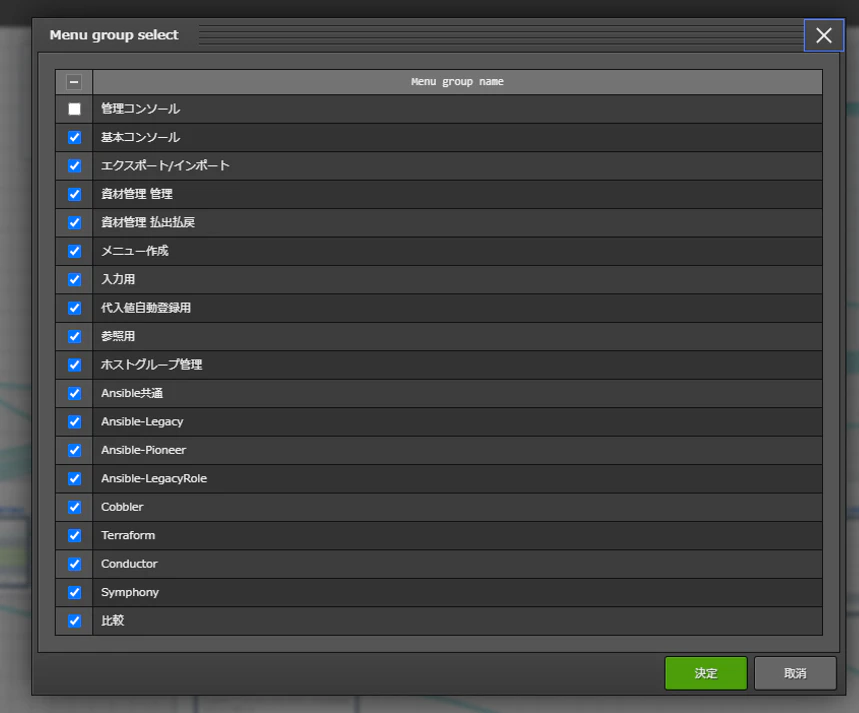
Task: Click the Ansible-Pioneer row text
Action: (x=144, y=450)
